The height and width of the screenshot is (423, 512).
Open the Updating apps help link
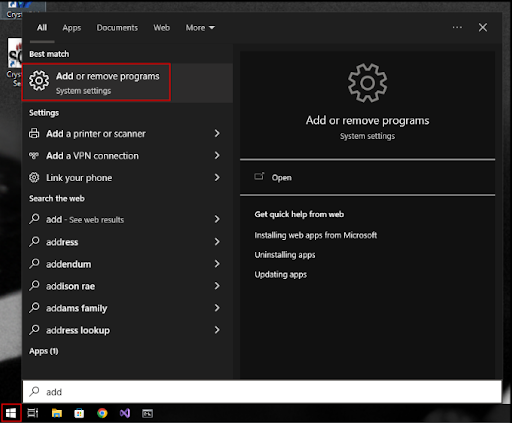click(281, 275)
